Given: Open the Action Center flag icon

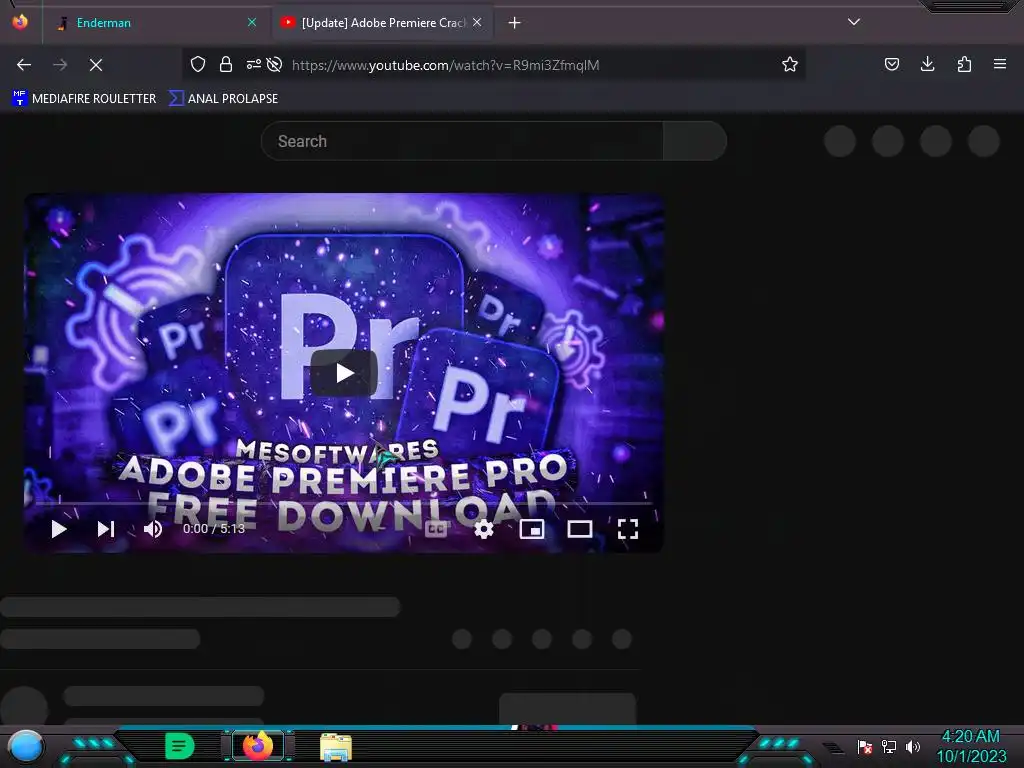Looking at the screenshot, I should tap(865, 746).
